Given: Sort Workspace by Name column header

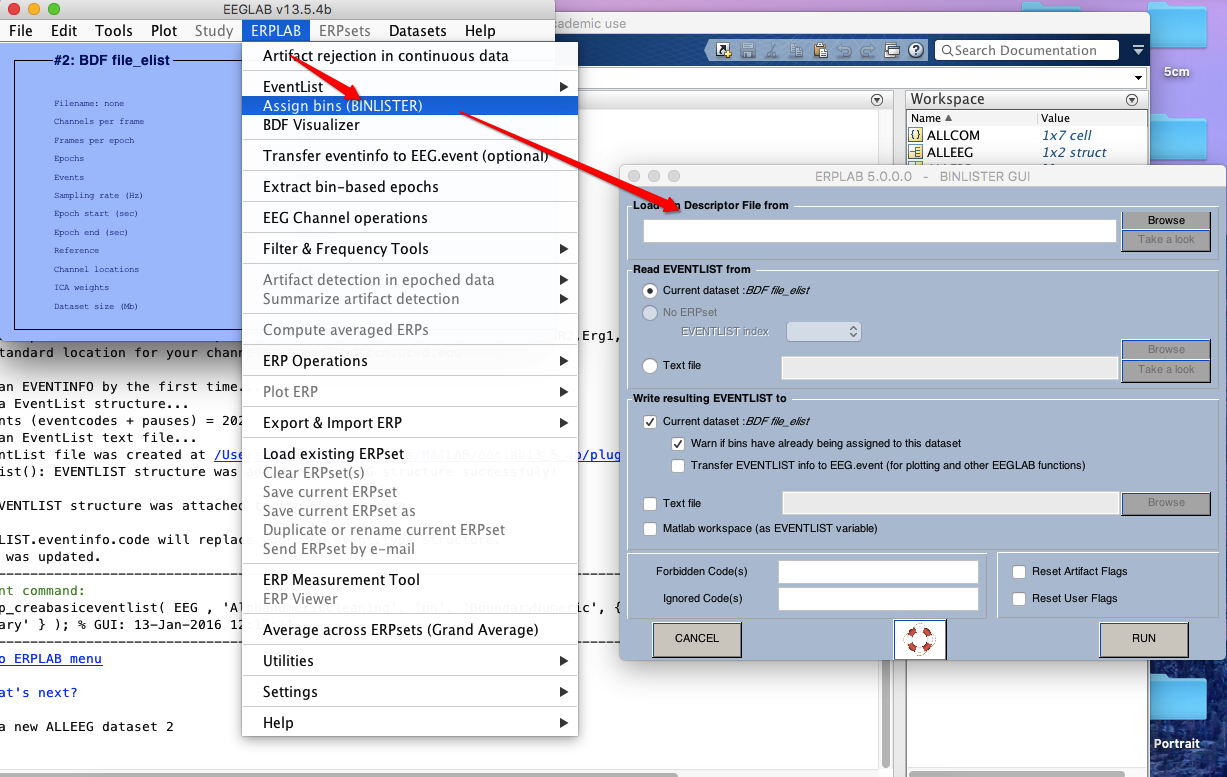Looking at the screenshot, I should point(973,118).
